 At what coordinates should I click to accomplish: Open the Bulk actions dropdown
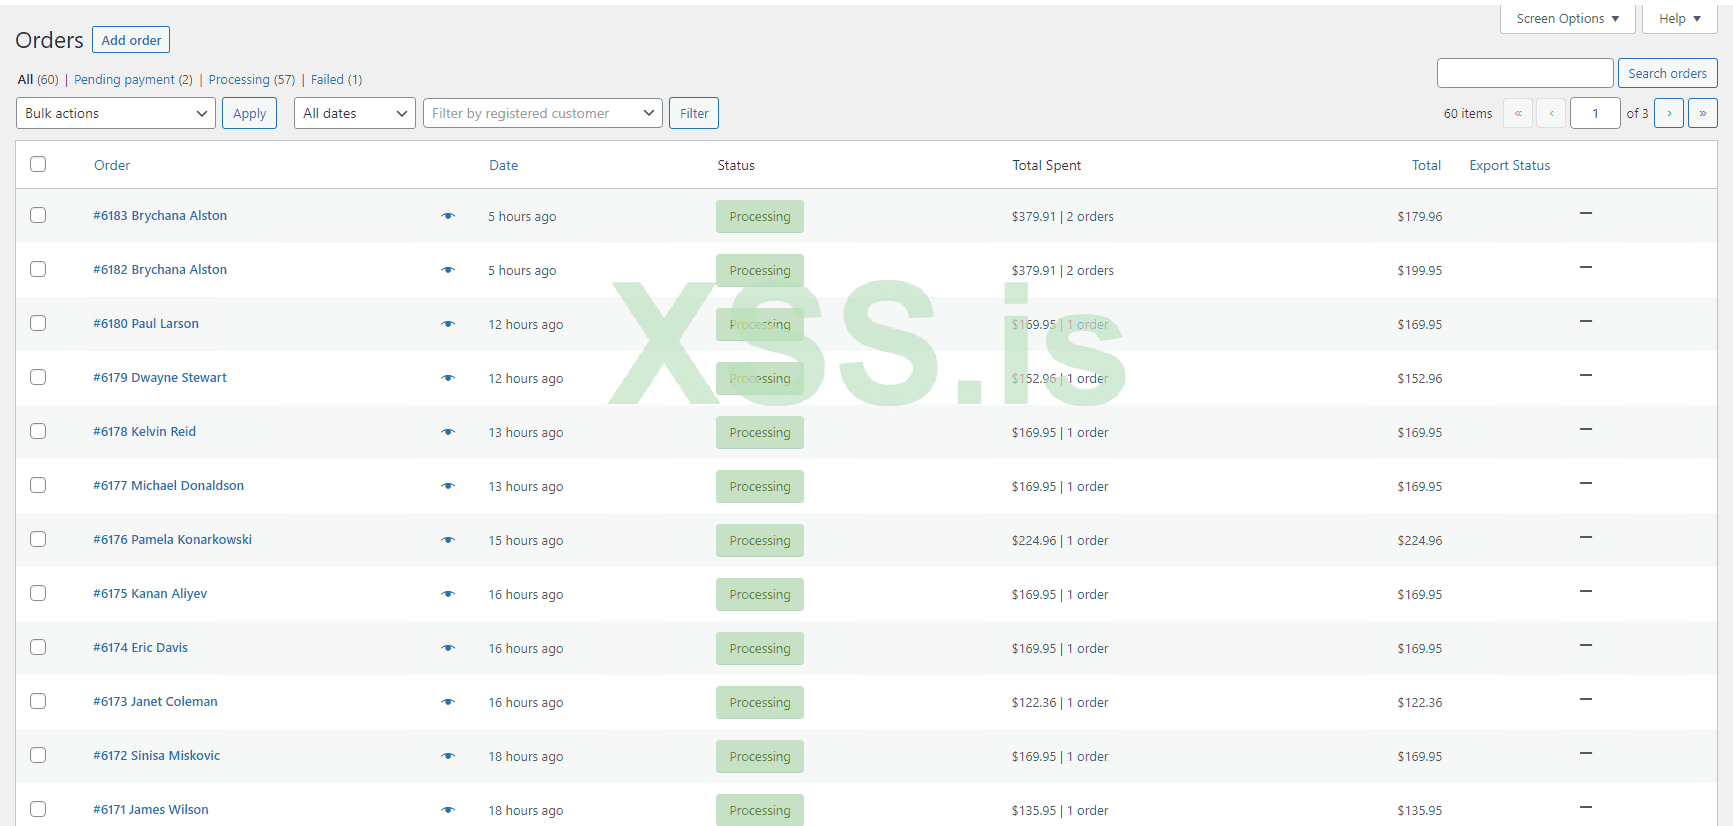coord(116,113)
